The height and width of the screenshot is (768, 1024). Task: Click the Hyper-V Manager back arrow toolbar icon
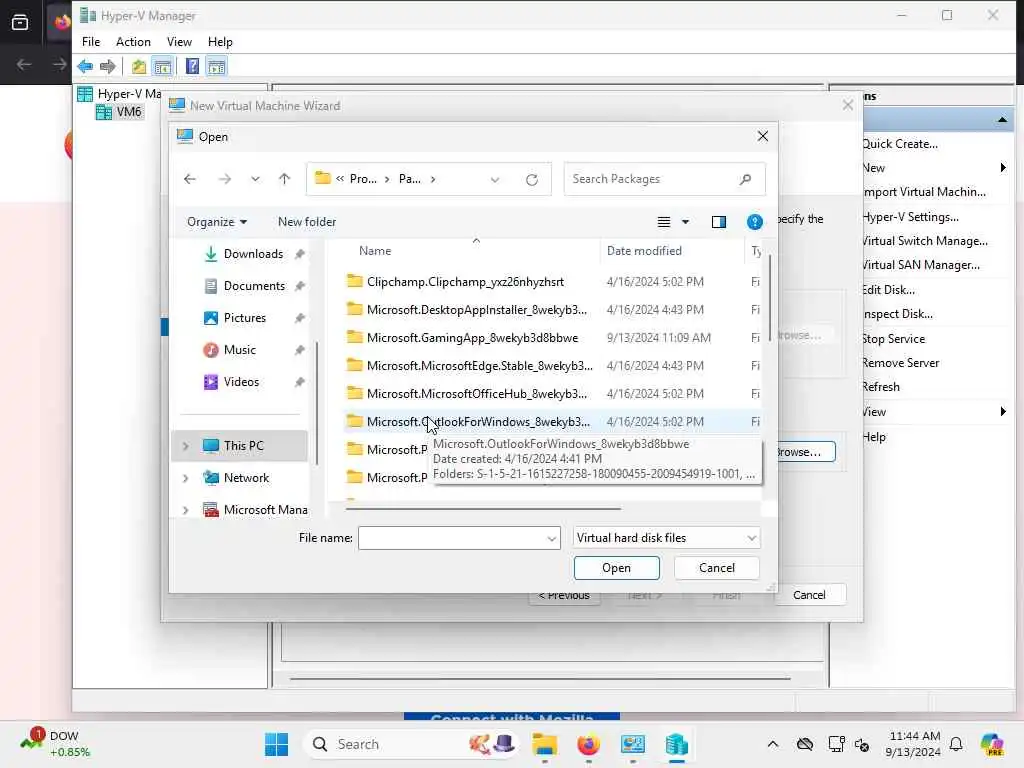pyautogui.click(x=85, y=66)
